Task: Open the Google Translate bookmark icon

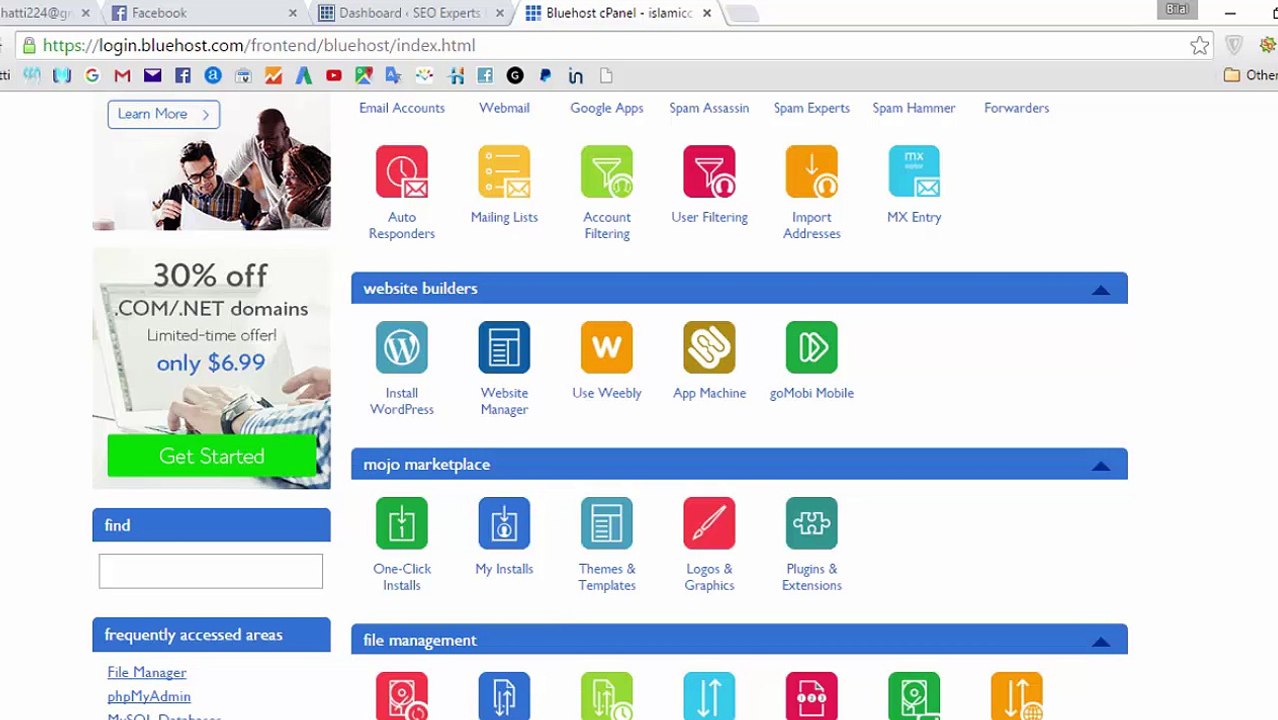Action: point(394,75)
